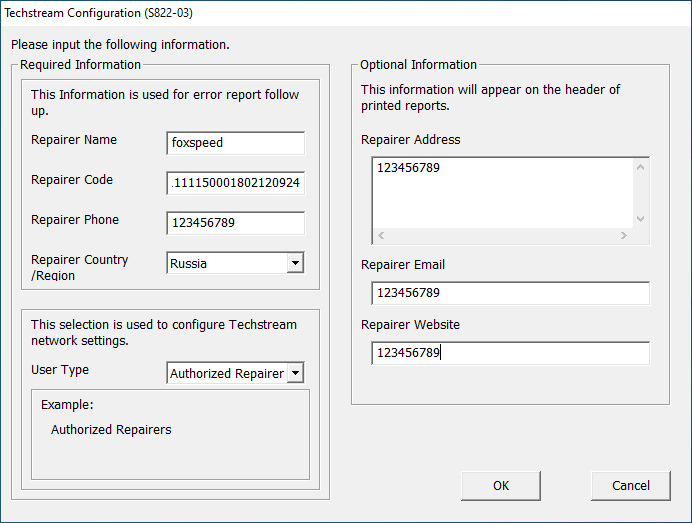
Task: Click the Repairer Name input field
Action: click(235, 143)
